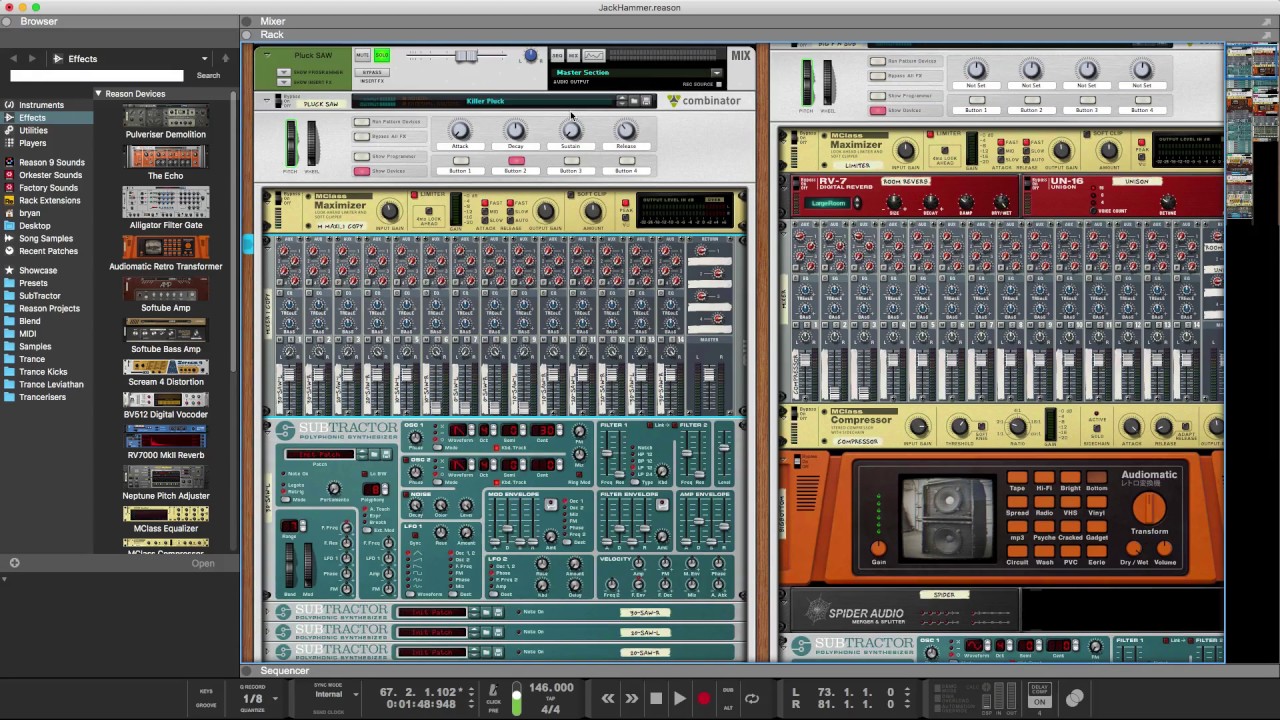Expand Show Insert FX on mix channel

pyautogui.click(x=284, y=82)
